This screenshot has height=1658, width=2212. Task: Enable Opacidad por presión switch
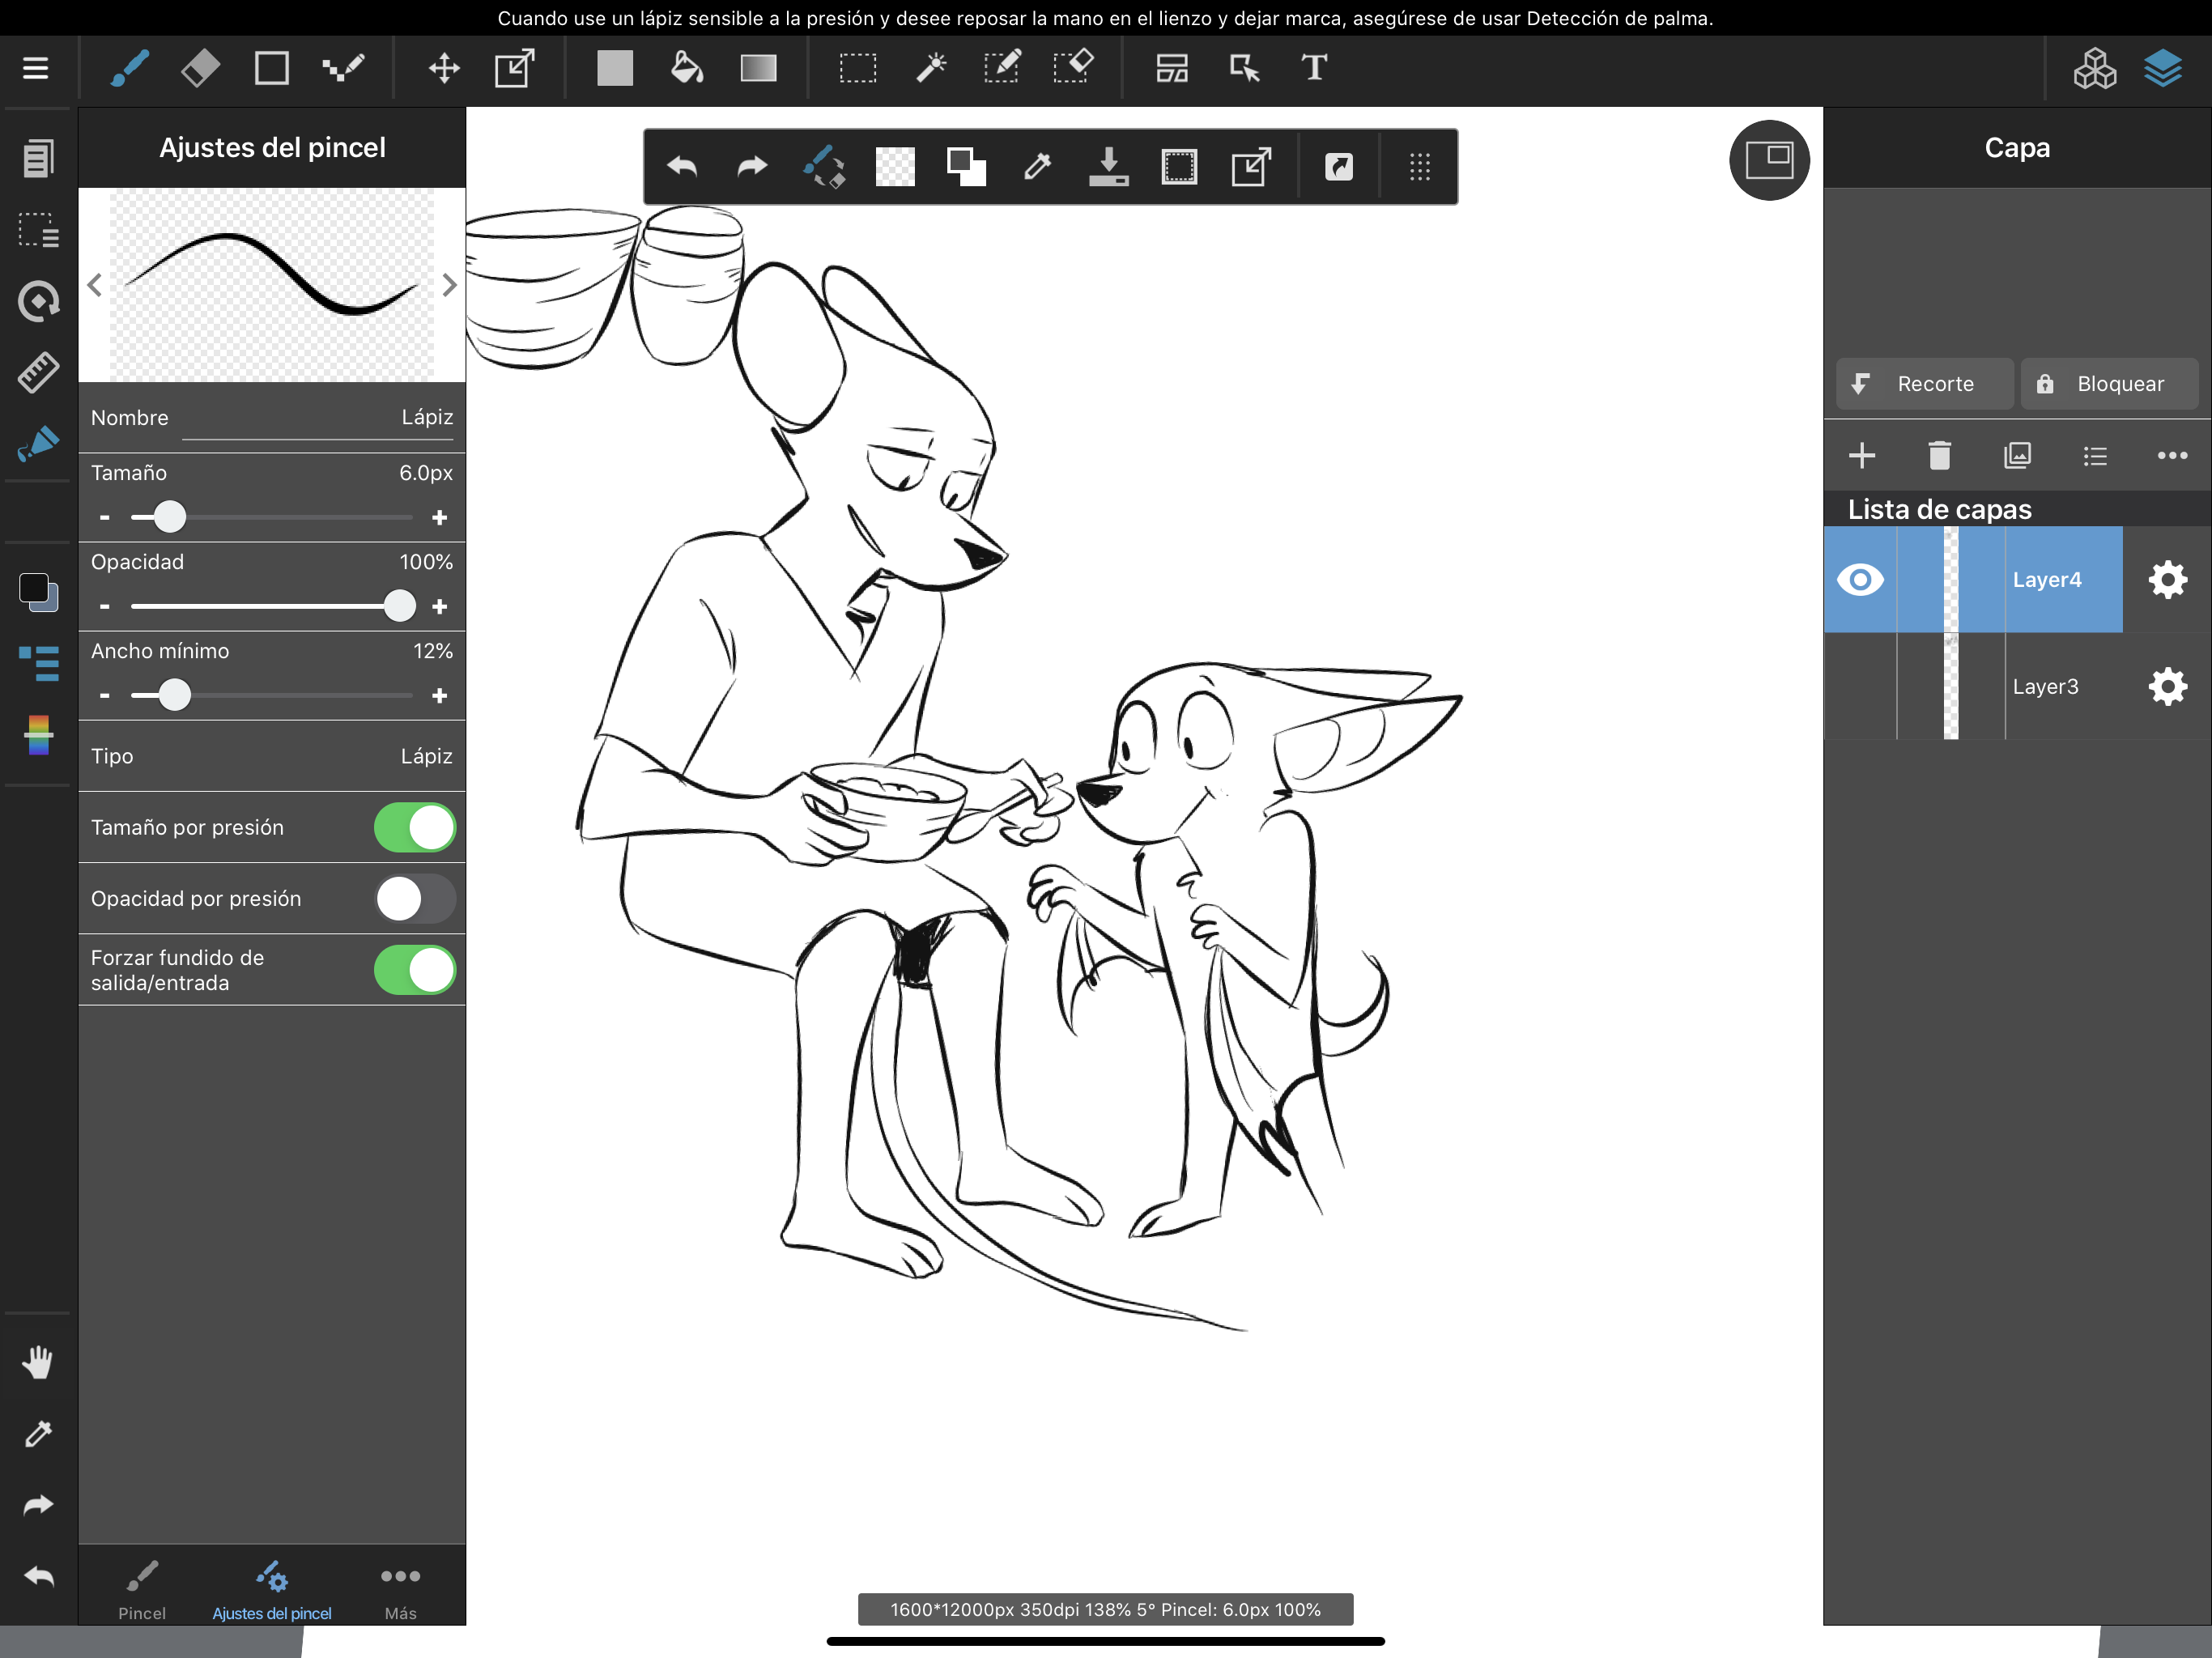tap(414, 898)
